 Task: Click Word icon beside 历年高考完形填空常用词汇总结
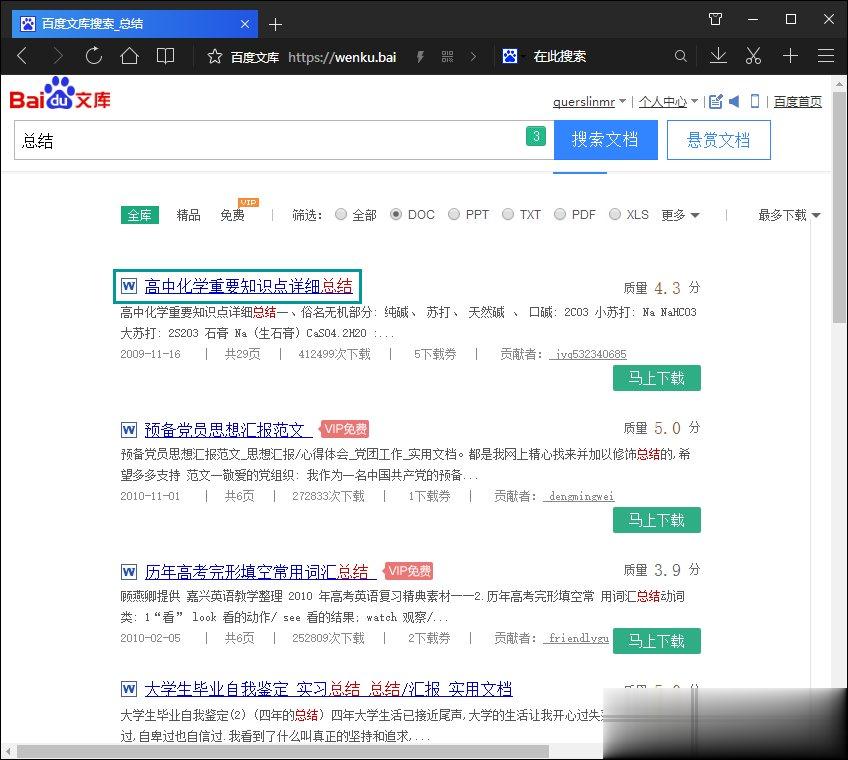129,572
